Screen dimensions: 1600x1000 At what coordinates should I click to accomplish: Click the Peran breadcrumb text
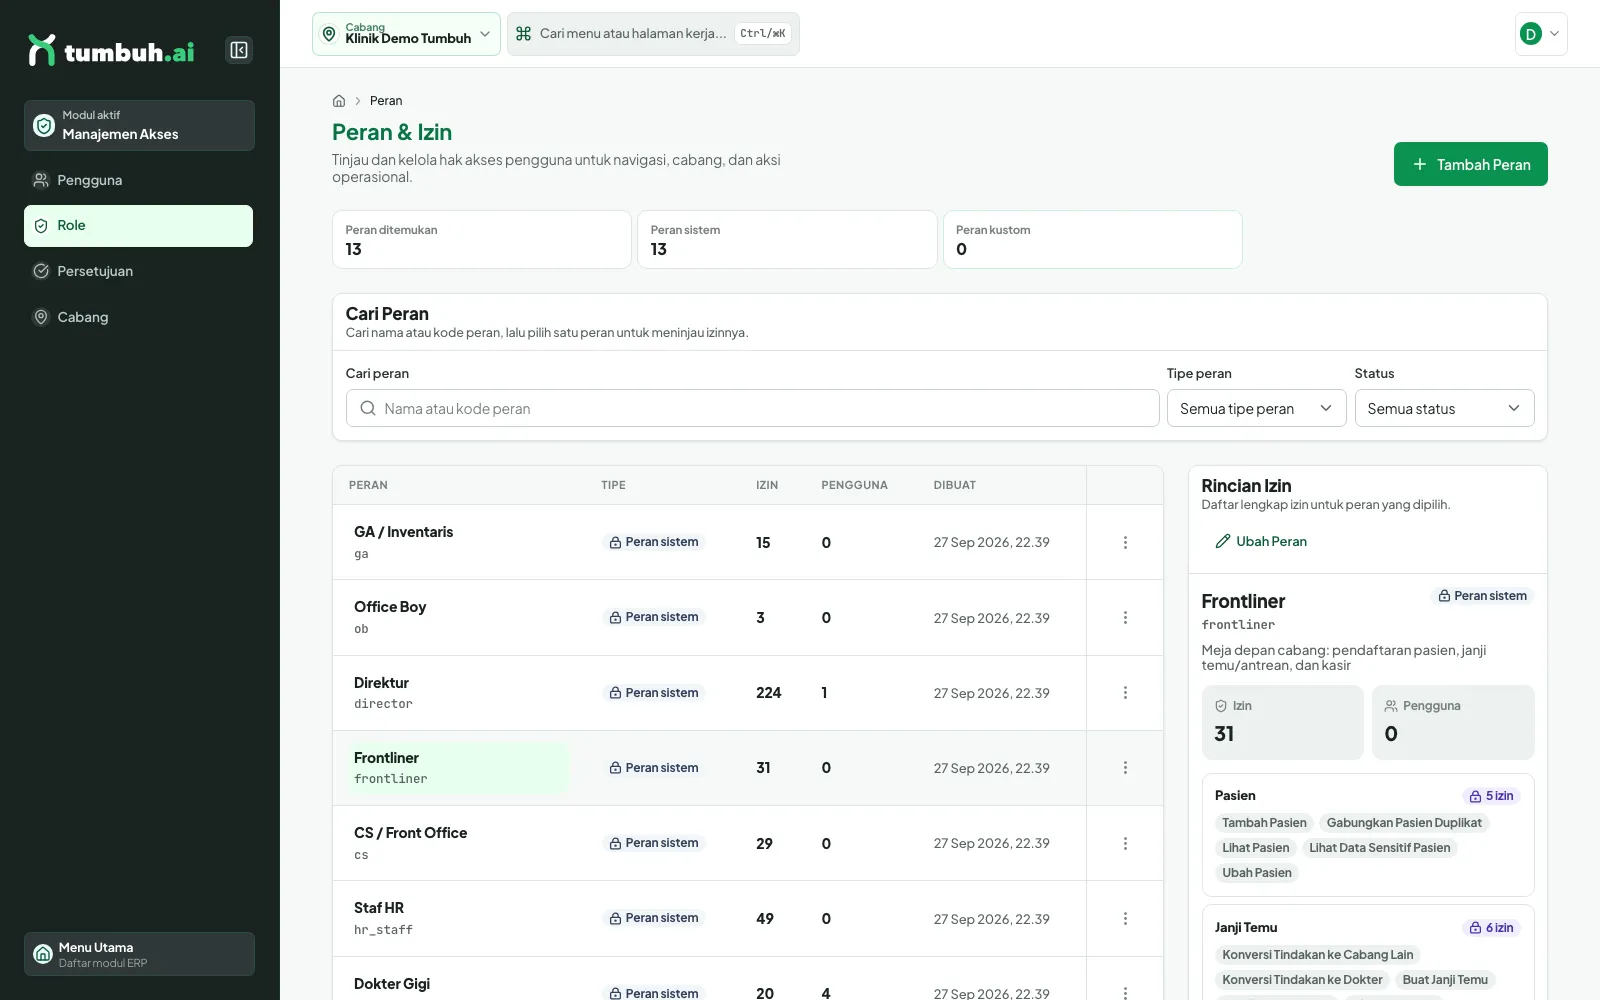(x=386, y=101)
